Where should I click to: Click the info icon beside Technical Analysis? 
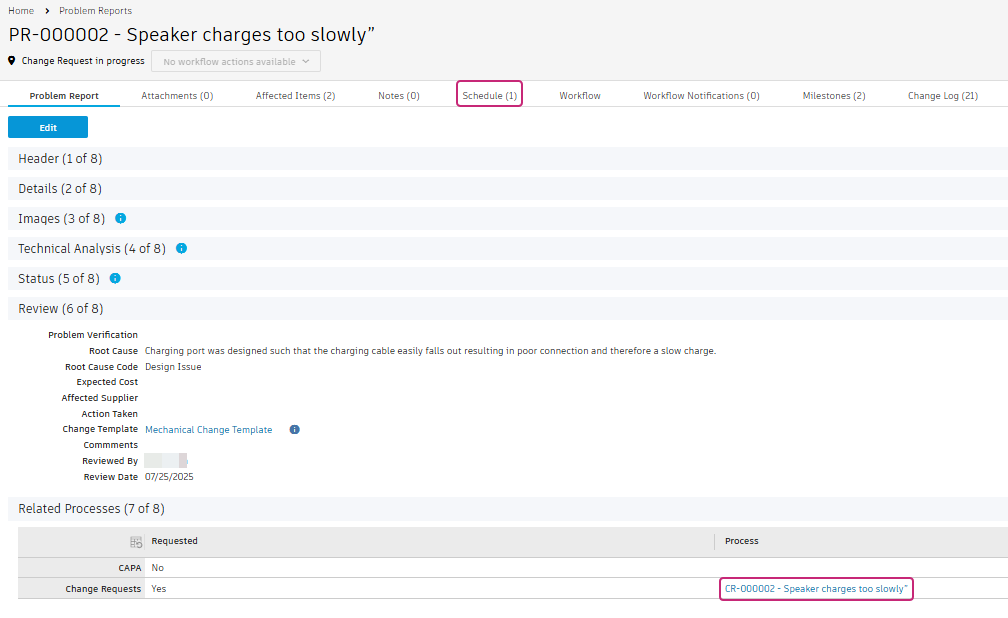click(182, 248)
